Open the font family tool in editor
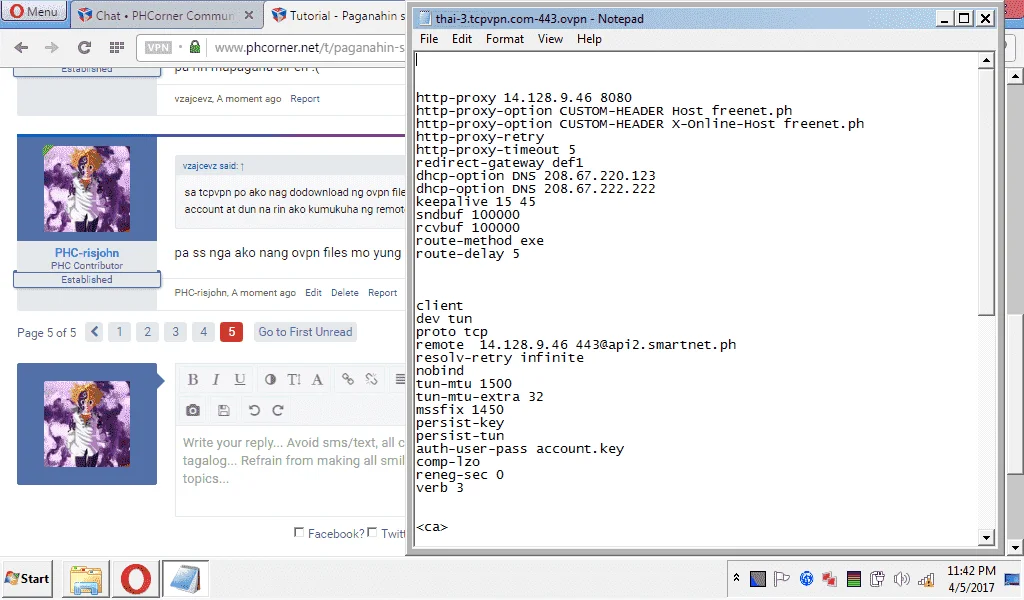Image resolution: width=1024 pixels, height=600 pixels. point(317,379)
